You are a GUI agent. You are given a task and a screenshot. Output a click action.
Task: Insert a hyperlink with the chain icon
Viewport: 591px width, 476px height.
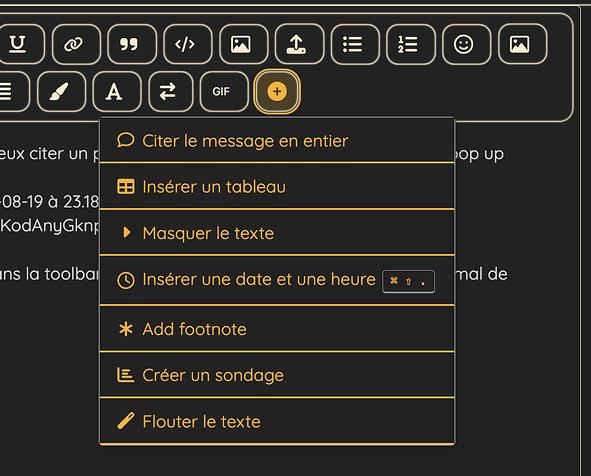(x=77, y=44)
